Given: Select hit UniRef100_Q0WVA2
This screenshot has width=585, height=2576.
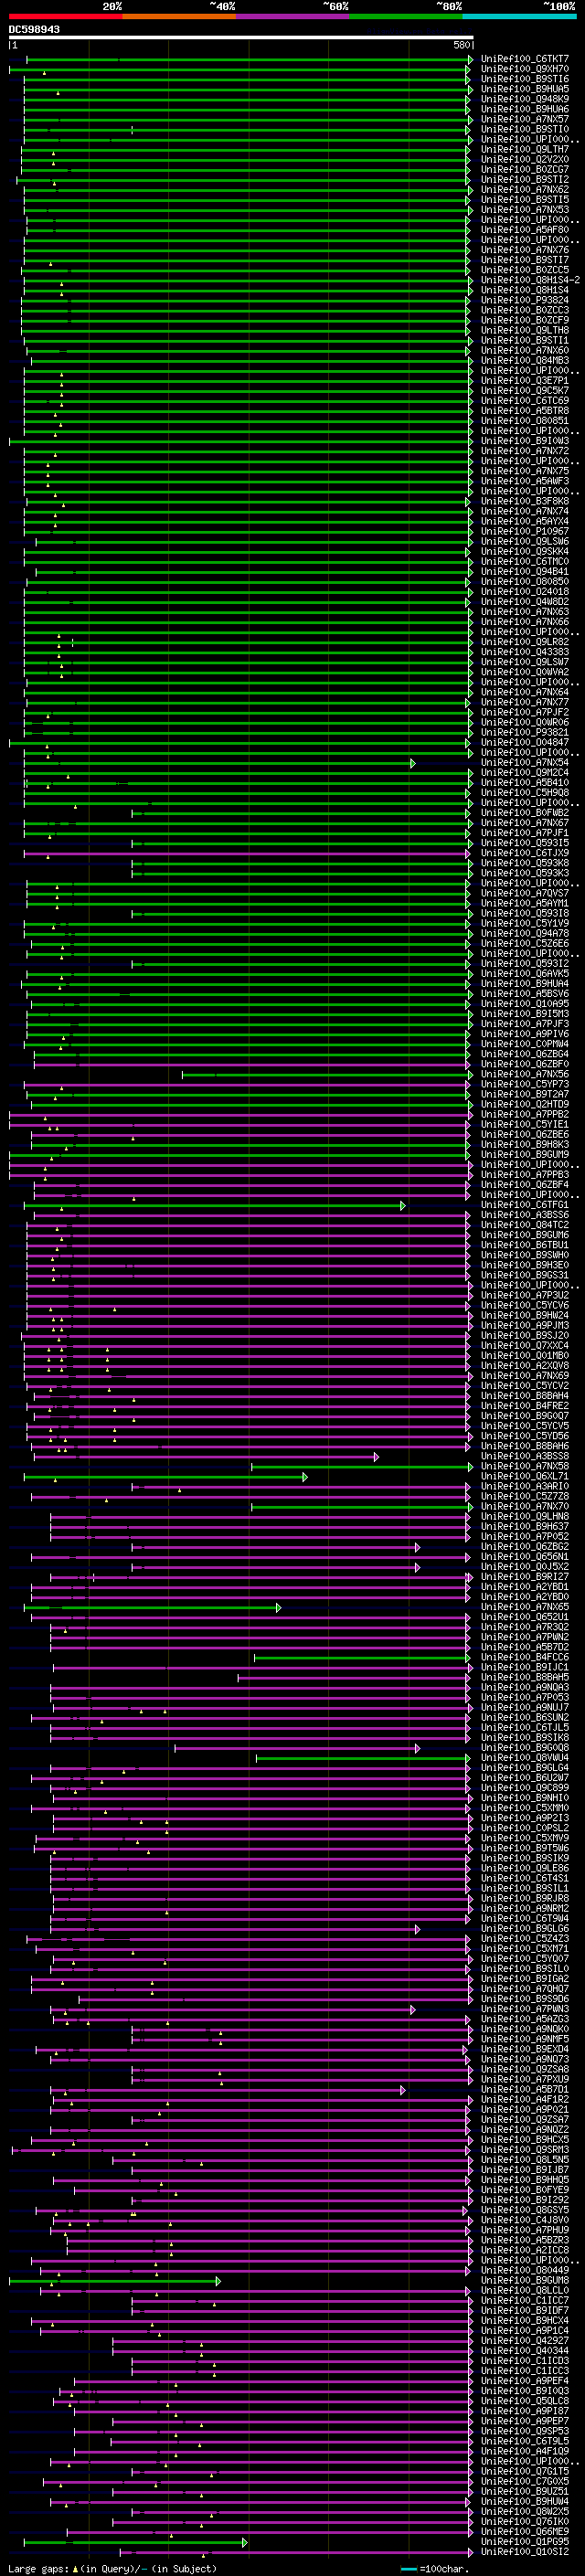Looking at the screenshot, I should point(524,673).
